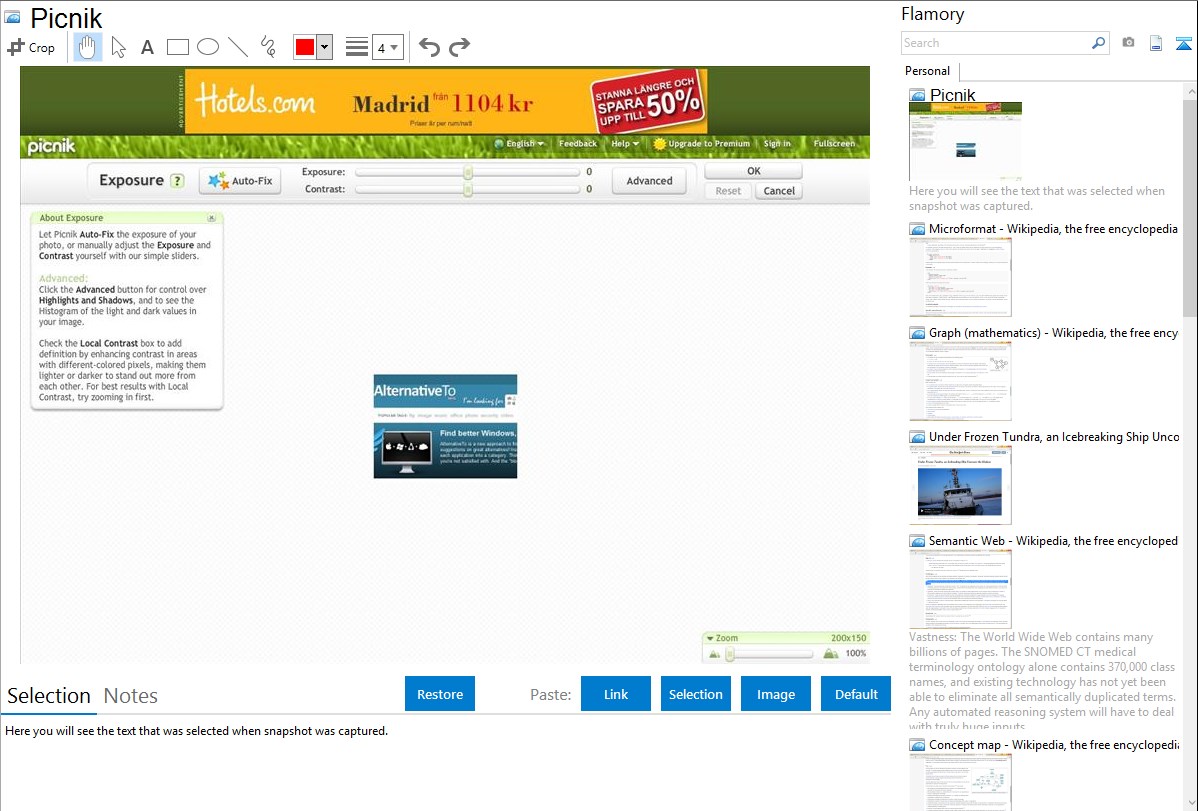Click the Feedback link
Image resolution: width=1198 pixels, height=811 pixels.
tap(578, 144)
